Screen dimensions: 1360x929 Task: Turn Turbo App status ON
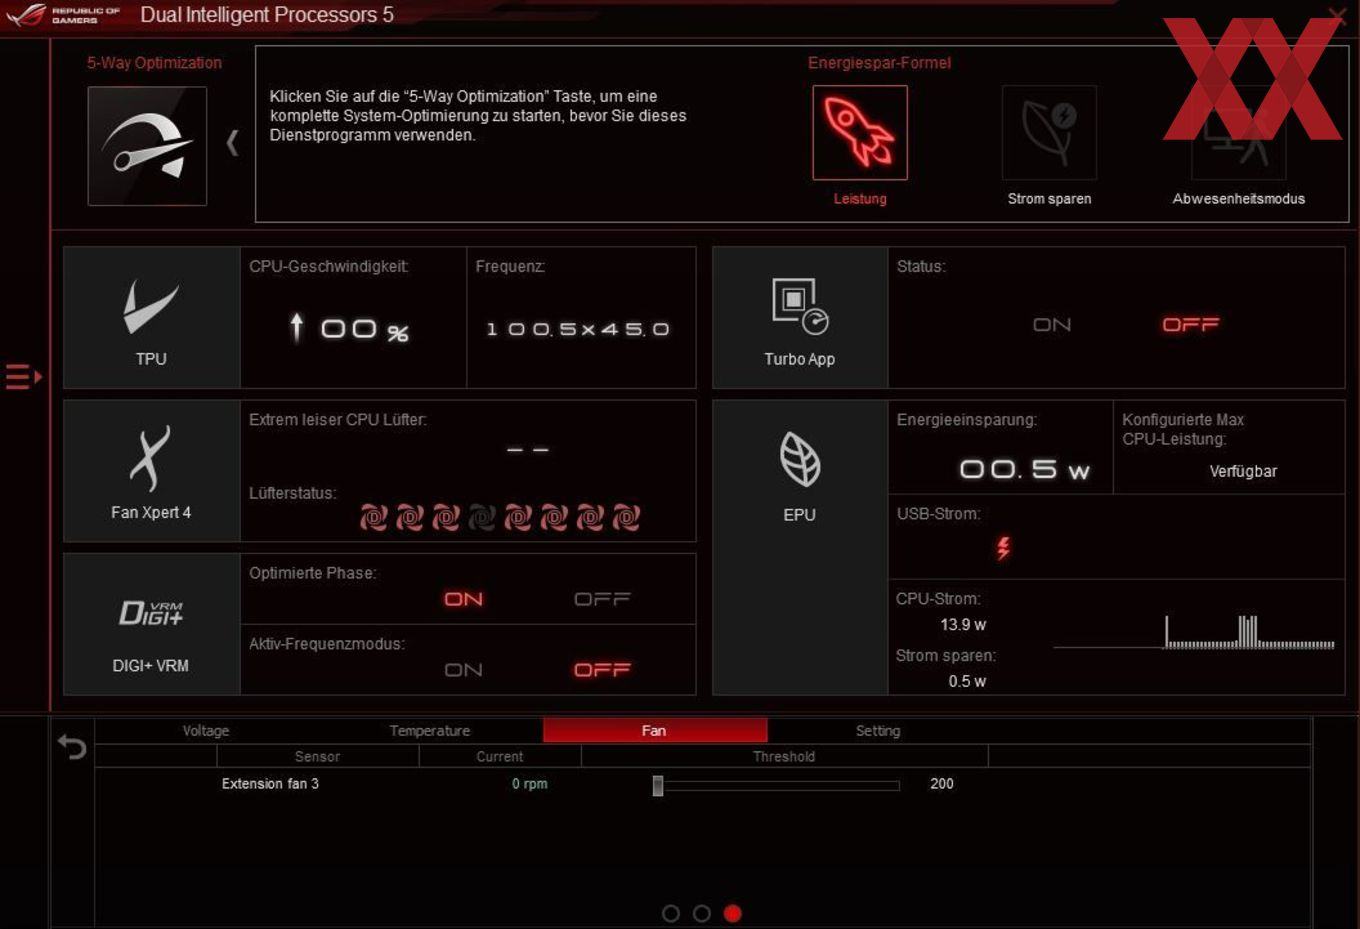(x=1052, y=325)
